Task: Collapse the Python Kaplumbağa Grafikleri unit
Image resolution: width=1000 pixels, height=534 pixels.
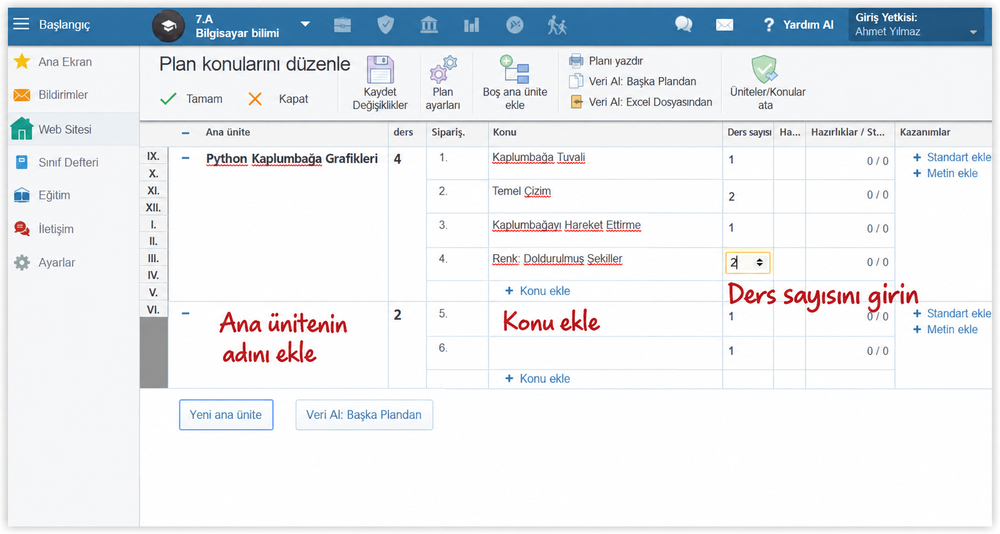Action: tap(186, 158)
